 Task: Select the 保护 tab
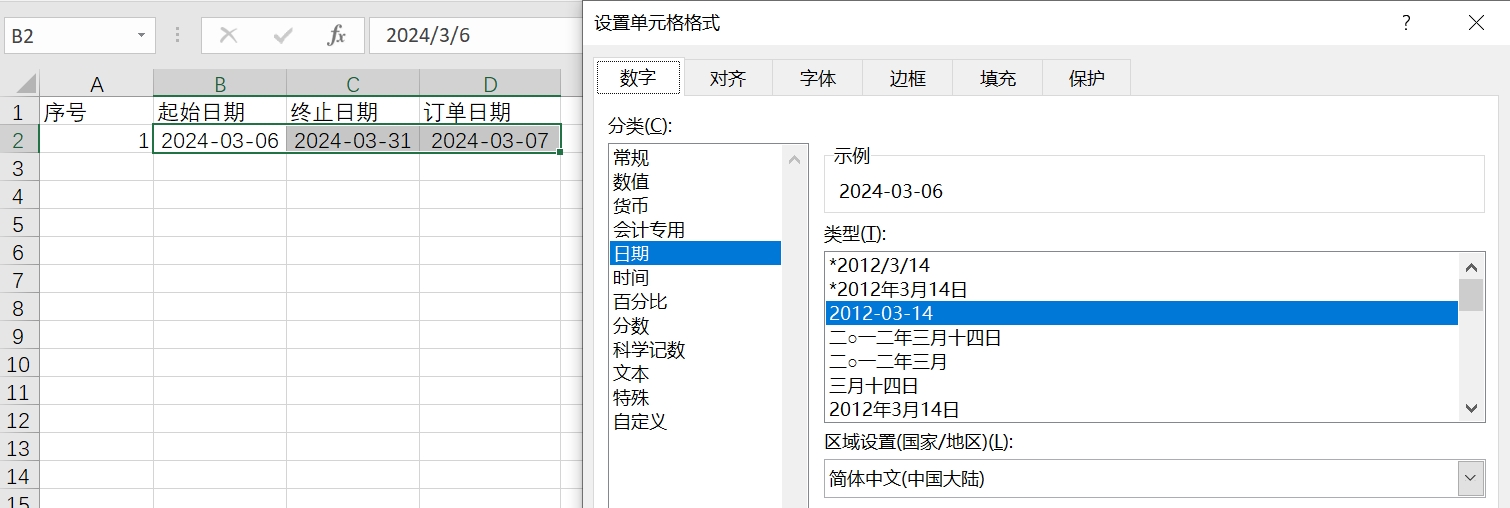[1087, 78]
